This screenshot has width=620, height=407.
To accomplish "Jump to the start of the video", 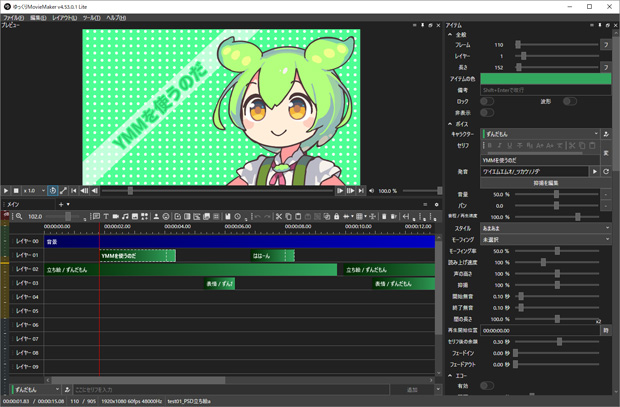I will point(74,191).
